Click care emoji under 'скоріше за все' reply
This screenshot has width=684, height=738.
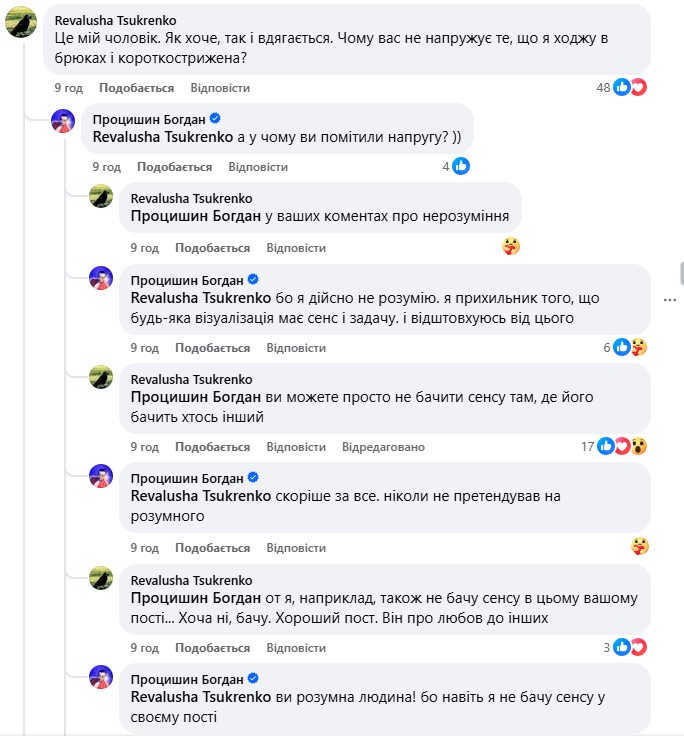pyautogui.click(x=640, y=547)
